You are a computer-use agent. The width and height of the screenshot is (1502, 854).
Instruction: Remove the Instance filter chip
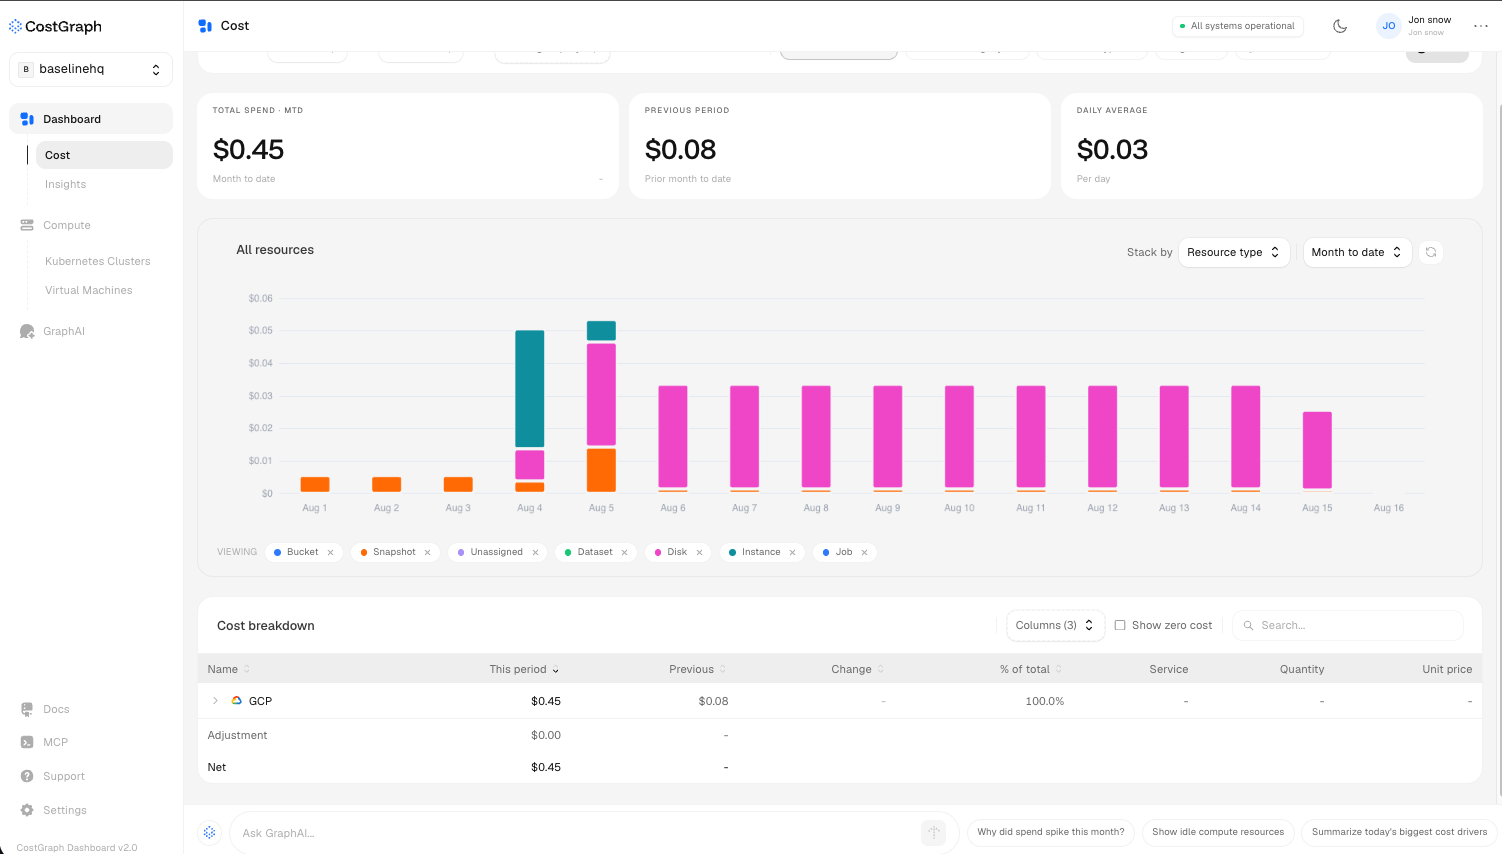(792, 552)
